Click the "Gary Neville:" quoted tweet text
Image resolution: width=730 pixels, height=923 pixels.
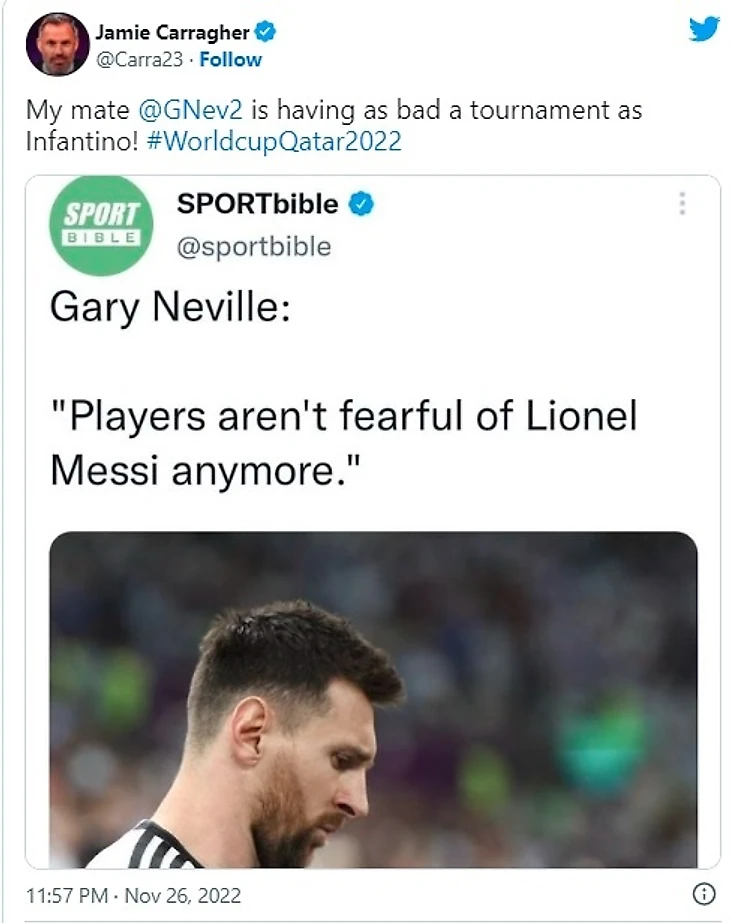(x=170, y=308)
